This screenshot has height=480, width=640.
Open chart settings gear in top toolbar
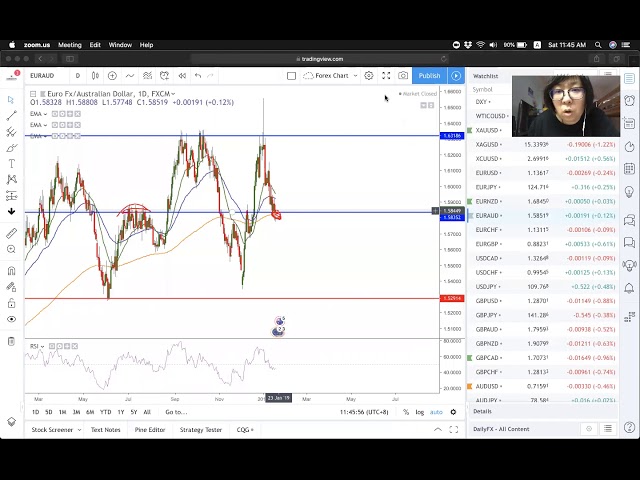tap(368, 76)
